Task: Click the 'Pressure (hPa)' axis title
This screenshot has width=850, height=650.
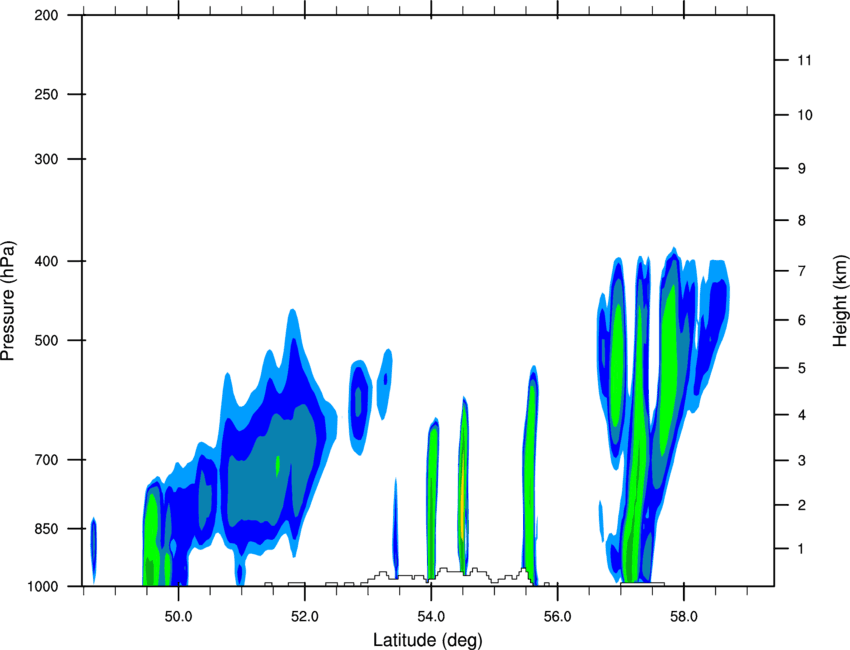Action: tap(8, 301)
